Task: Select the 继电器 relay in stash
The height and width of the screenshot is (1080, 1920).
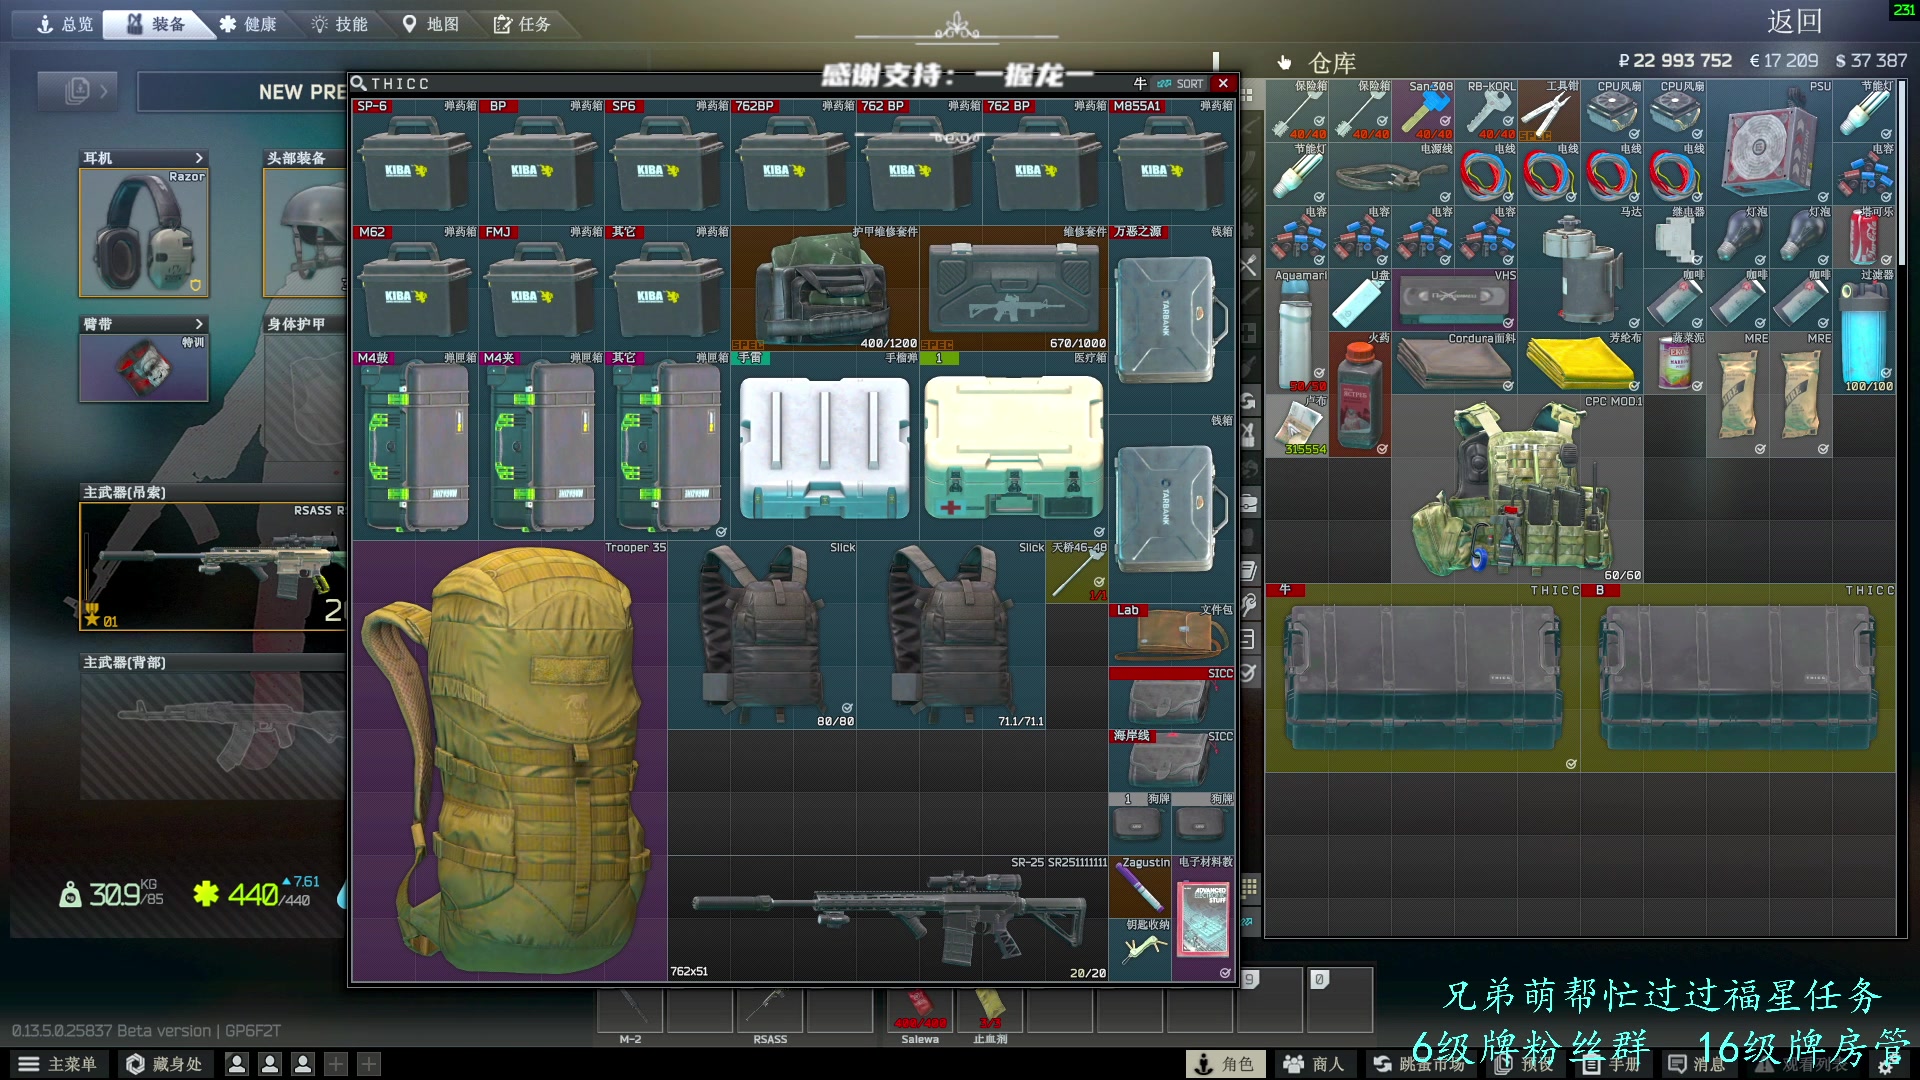Action: (x=1676, y=236)
